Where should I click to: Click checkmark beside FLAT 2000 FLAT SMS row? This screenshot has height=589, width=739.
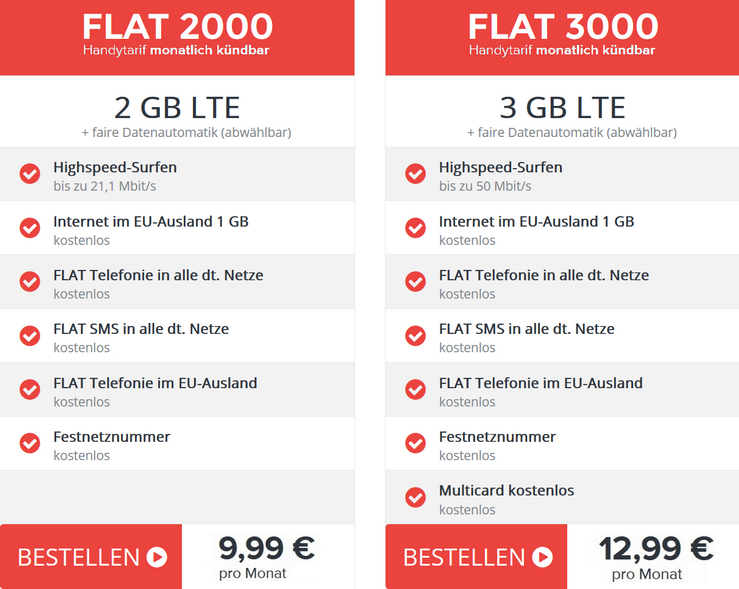[x=30, y=336]
